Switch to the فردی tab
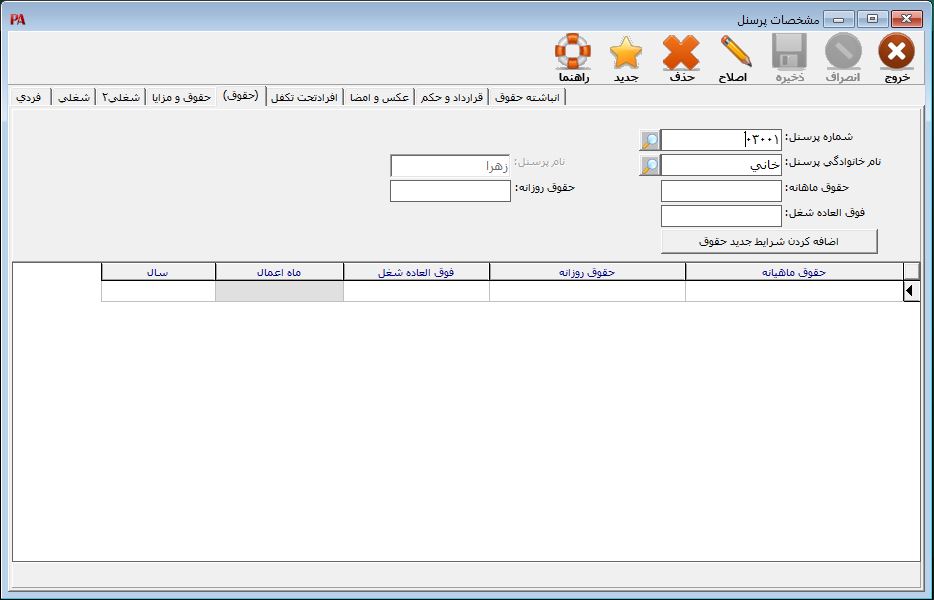This screenshot has width=934, height=600. coord(29,97)
